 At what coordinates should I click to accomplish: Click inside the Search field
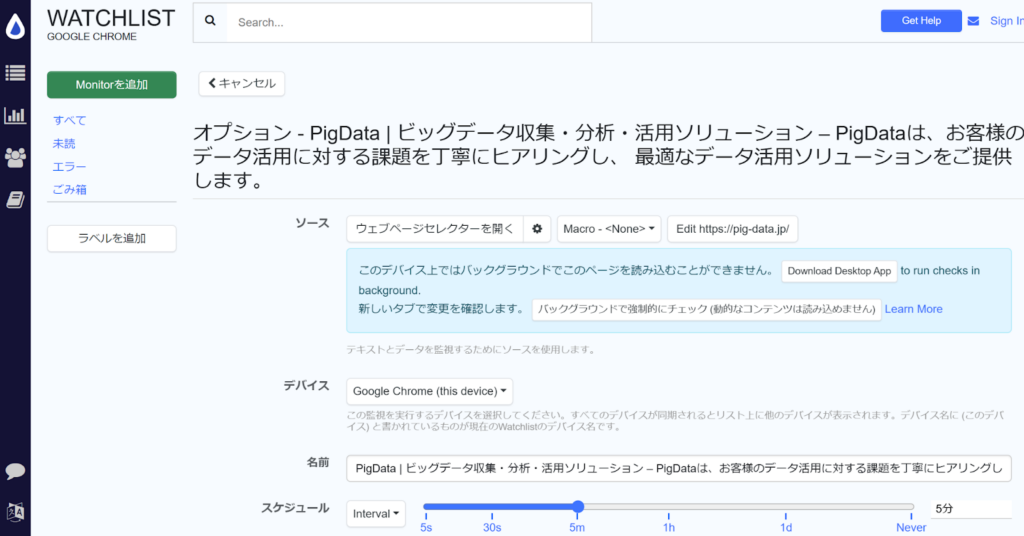(409, 22)
